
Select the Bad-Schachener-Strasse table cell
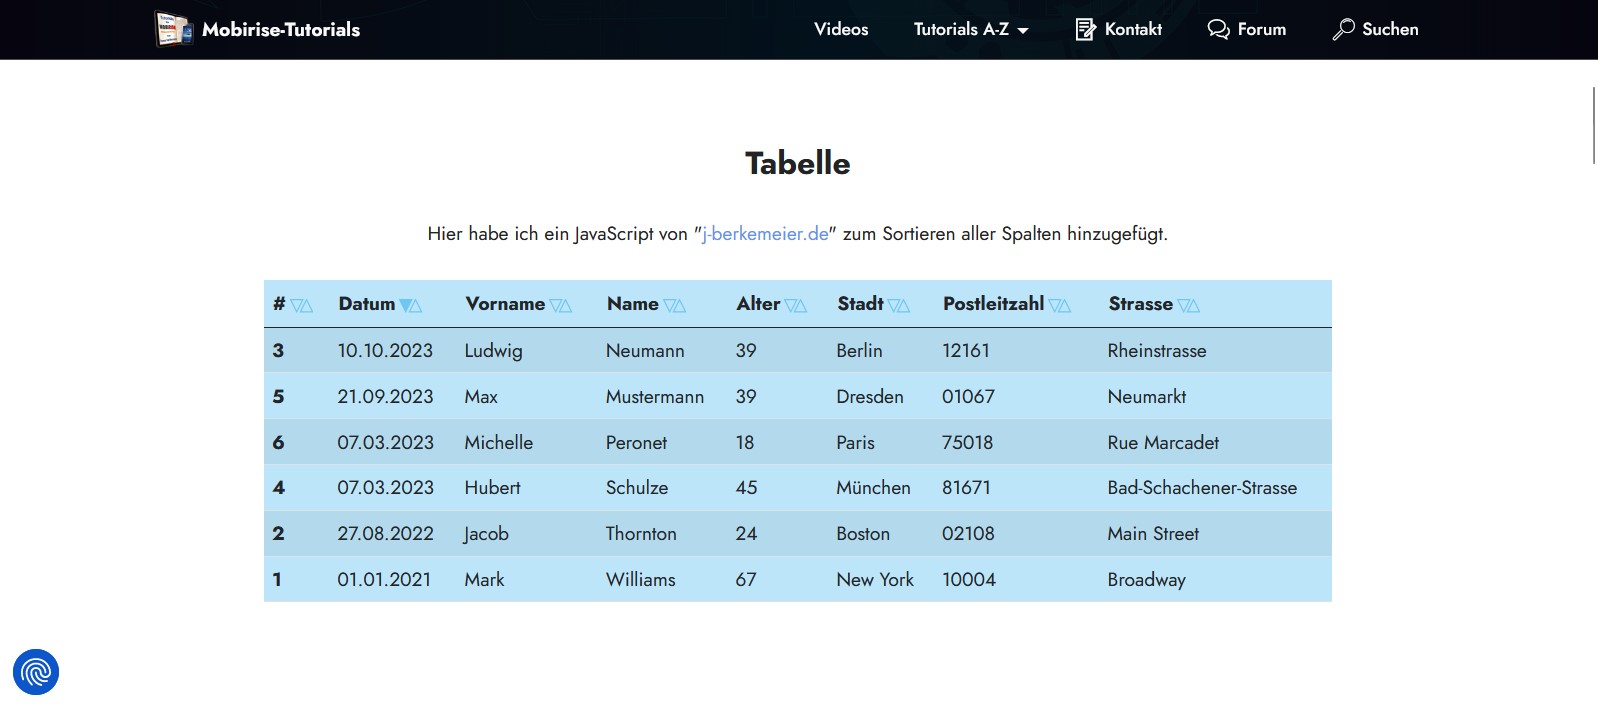point(1202,488)
